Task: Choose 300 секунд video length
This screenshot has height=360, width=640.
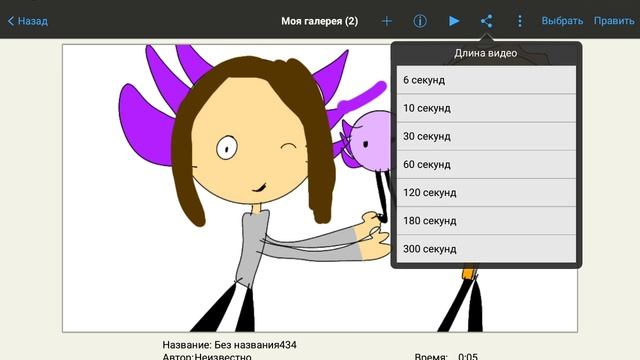Action: coord(486,249)
